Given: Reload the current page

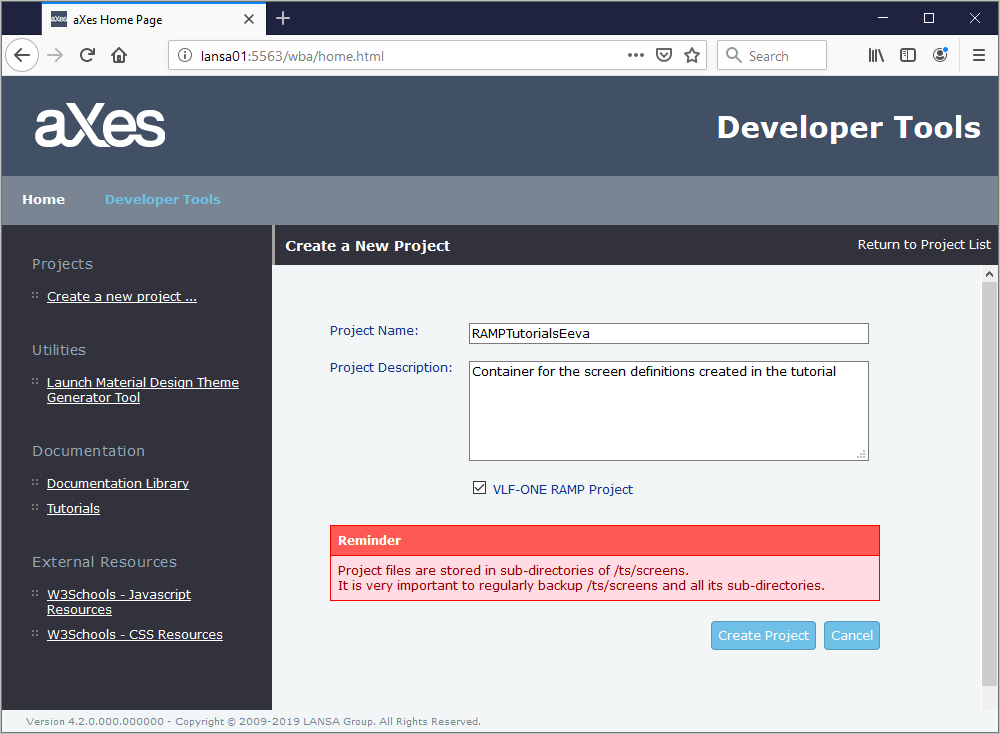Looking at the screenshot, I should click(87, 55).
